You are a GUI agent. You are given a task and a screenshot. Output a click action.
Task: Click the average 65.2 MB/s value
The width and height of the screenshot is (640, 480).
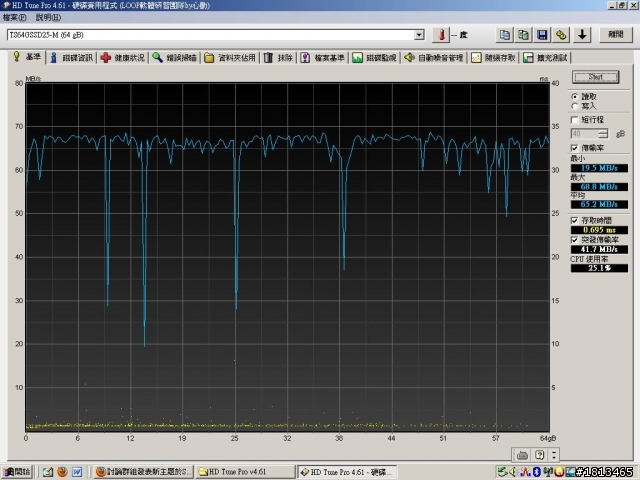(599, 204)
